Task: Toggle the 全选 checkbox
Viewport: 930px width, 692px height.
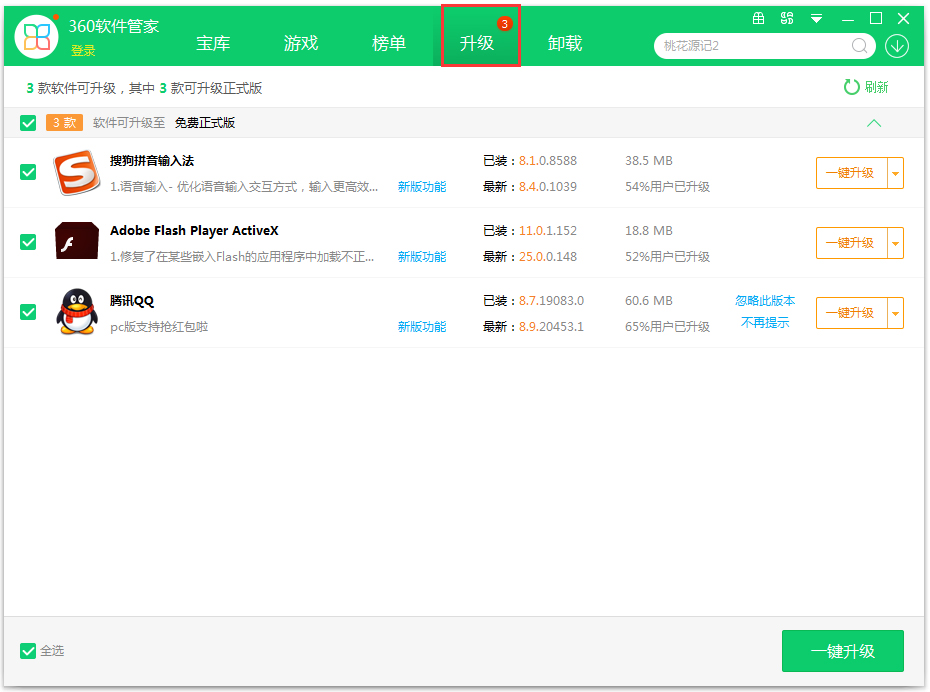Action: coord(28,651)
